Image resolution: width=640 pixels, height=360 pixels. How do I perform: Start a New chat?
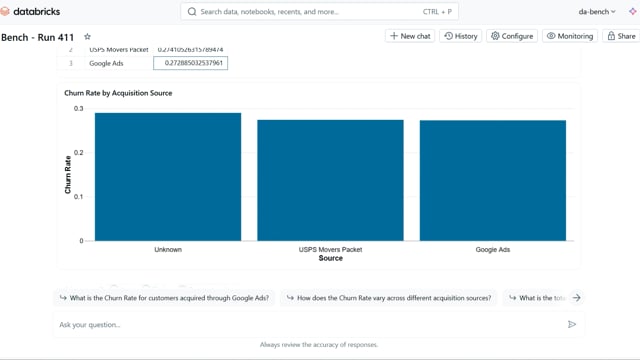coord(410,36)
